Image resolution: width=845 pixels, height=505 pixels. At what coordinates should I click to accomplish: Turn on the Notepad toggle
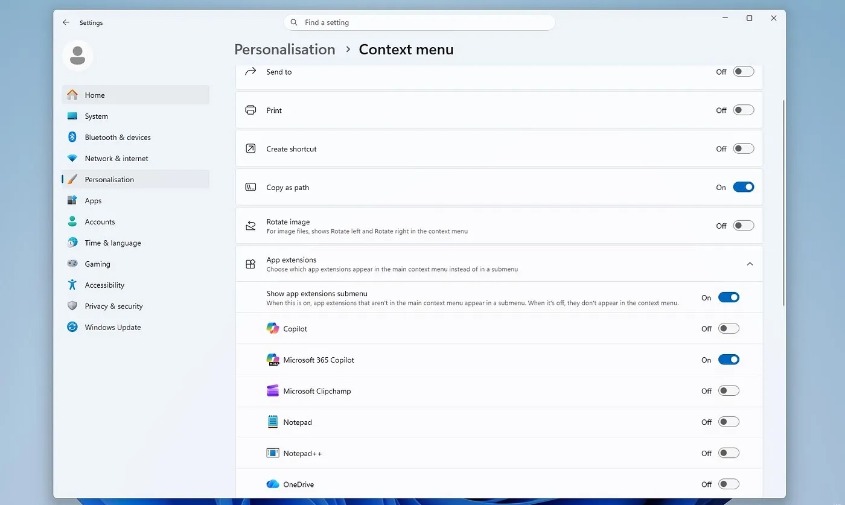tap(729, 422)
